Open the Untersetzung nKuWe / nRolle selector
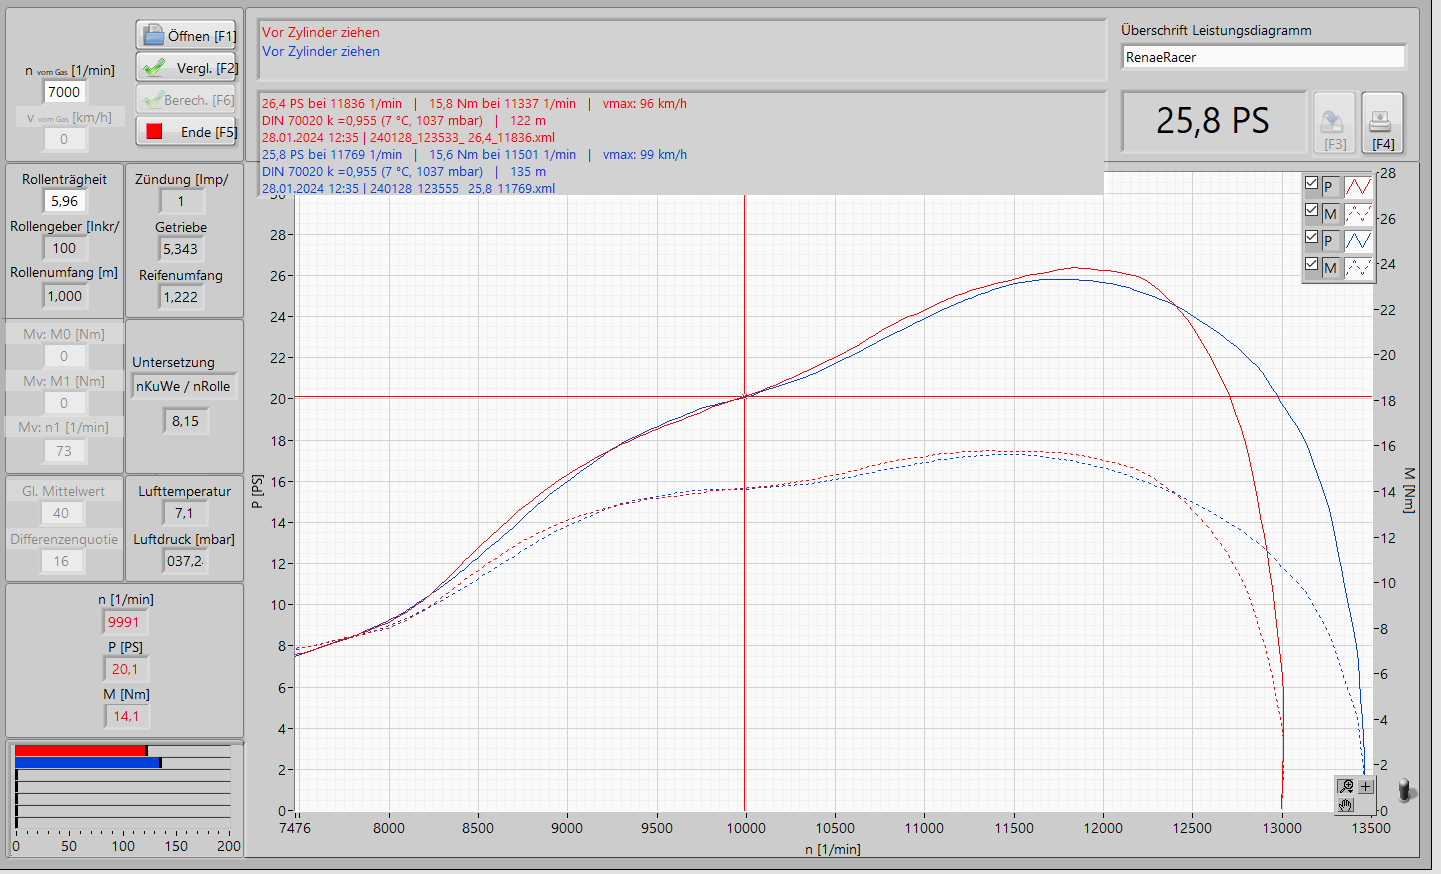Viewport: 1441px width, 874px height. pos(184,386)
